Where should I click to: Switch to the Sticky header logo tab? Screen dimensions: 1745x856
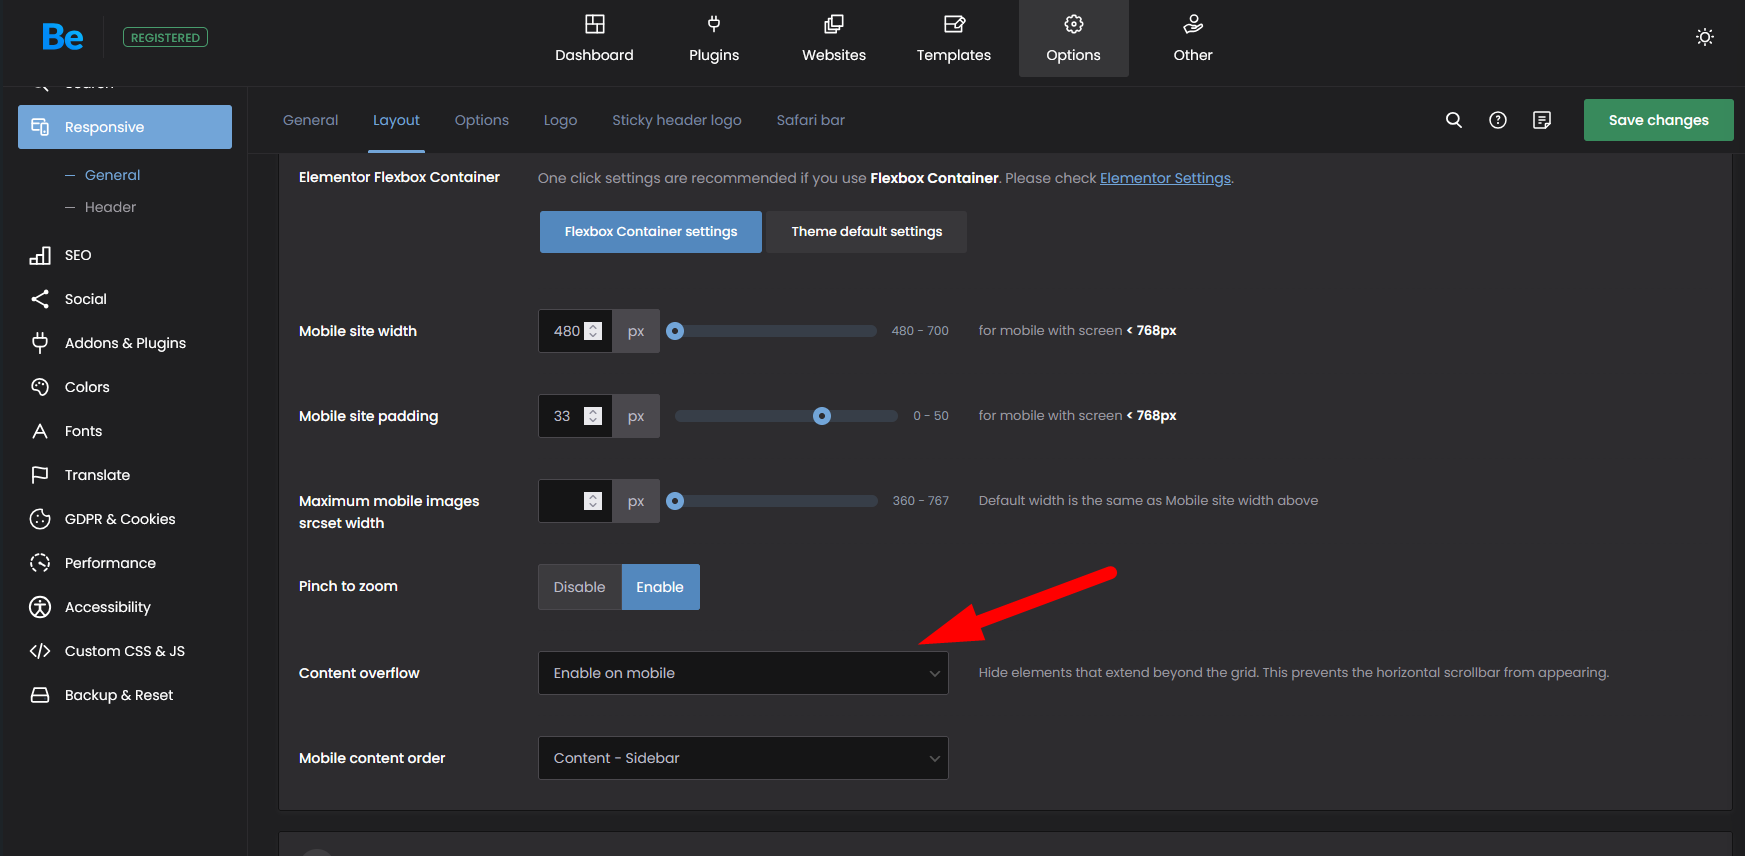(677, 120)
